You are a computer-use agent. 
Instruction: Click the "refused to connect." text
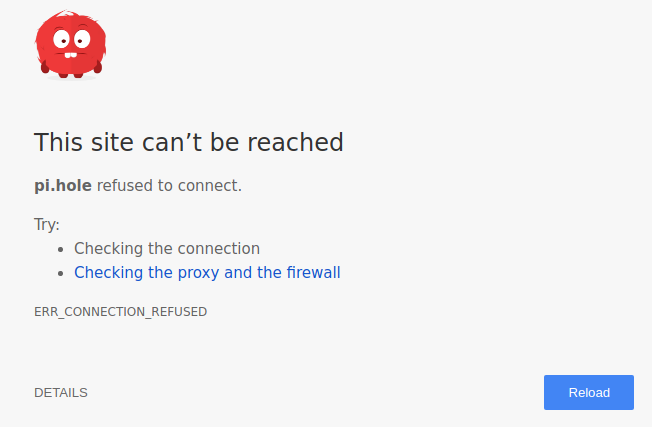point(169,185)
